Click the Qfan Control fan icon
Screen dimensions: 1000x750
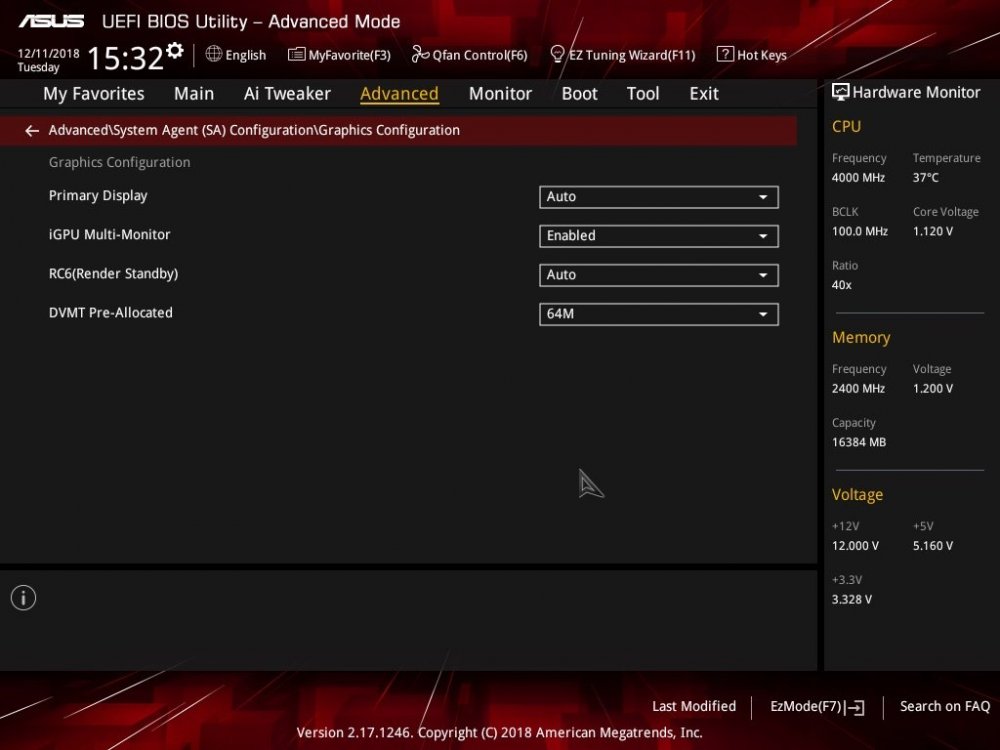pos(420,54)
